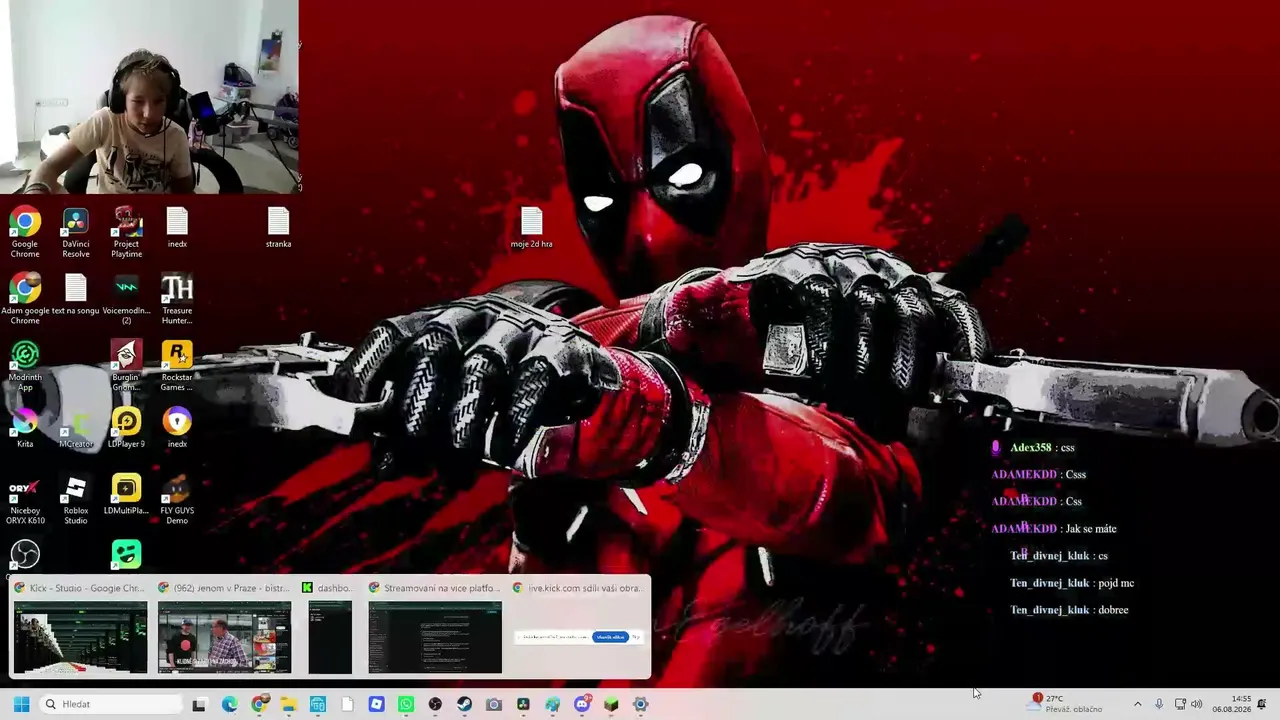Select the inedx text document icon
Screen dimensions: 1280x720
[177, 227]
